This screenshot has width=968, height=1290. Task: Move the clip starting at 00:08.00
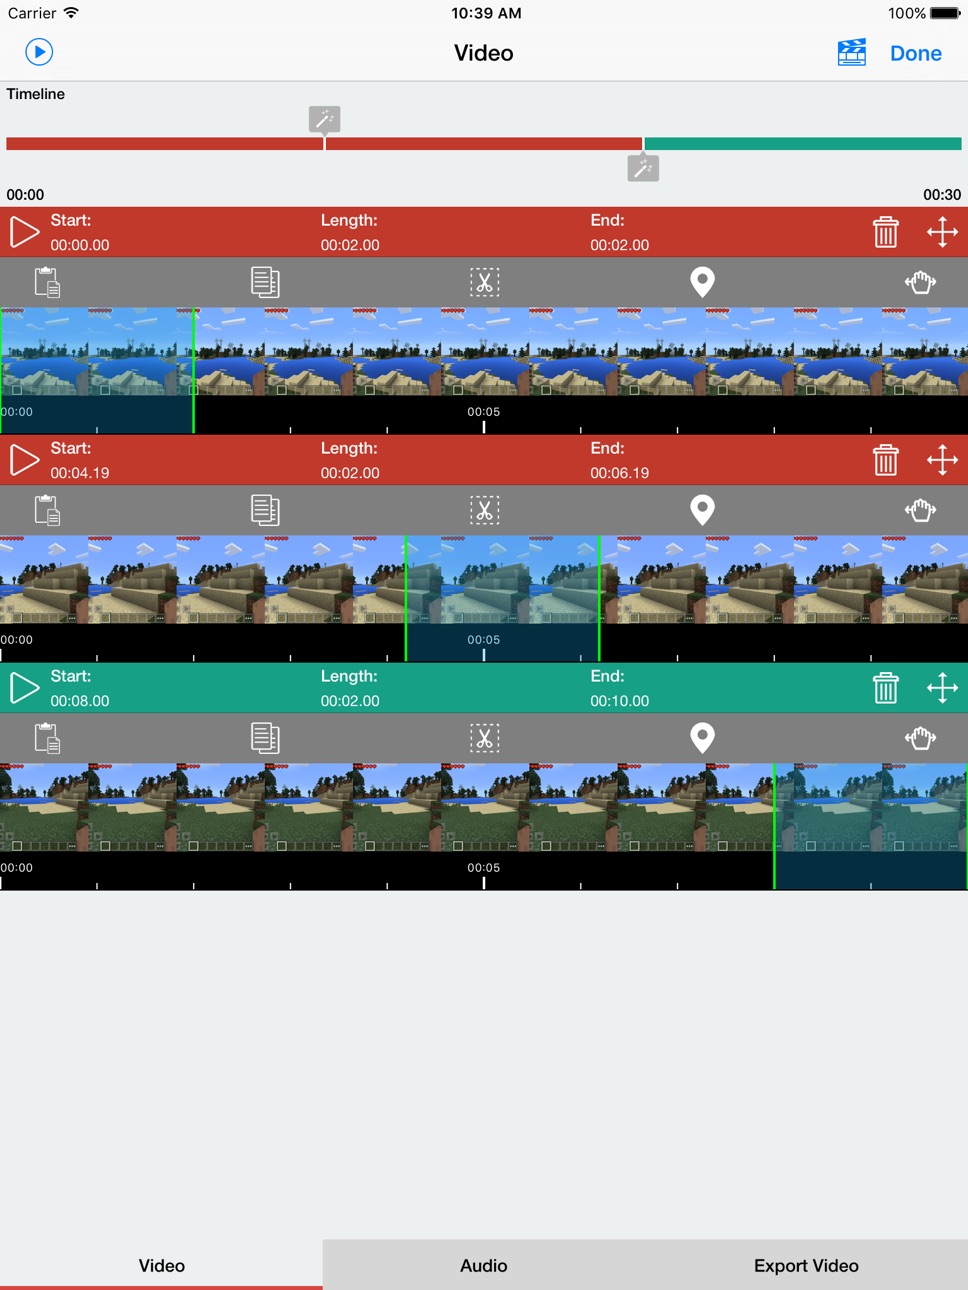pos(942,688)
